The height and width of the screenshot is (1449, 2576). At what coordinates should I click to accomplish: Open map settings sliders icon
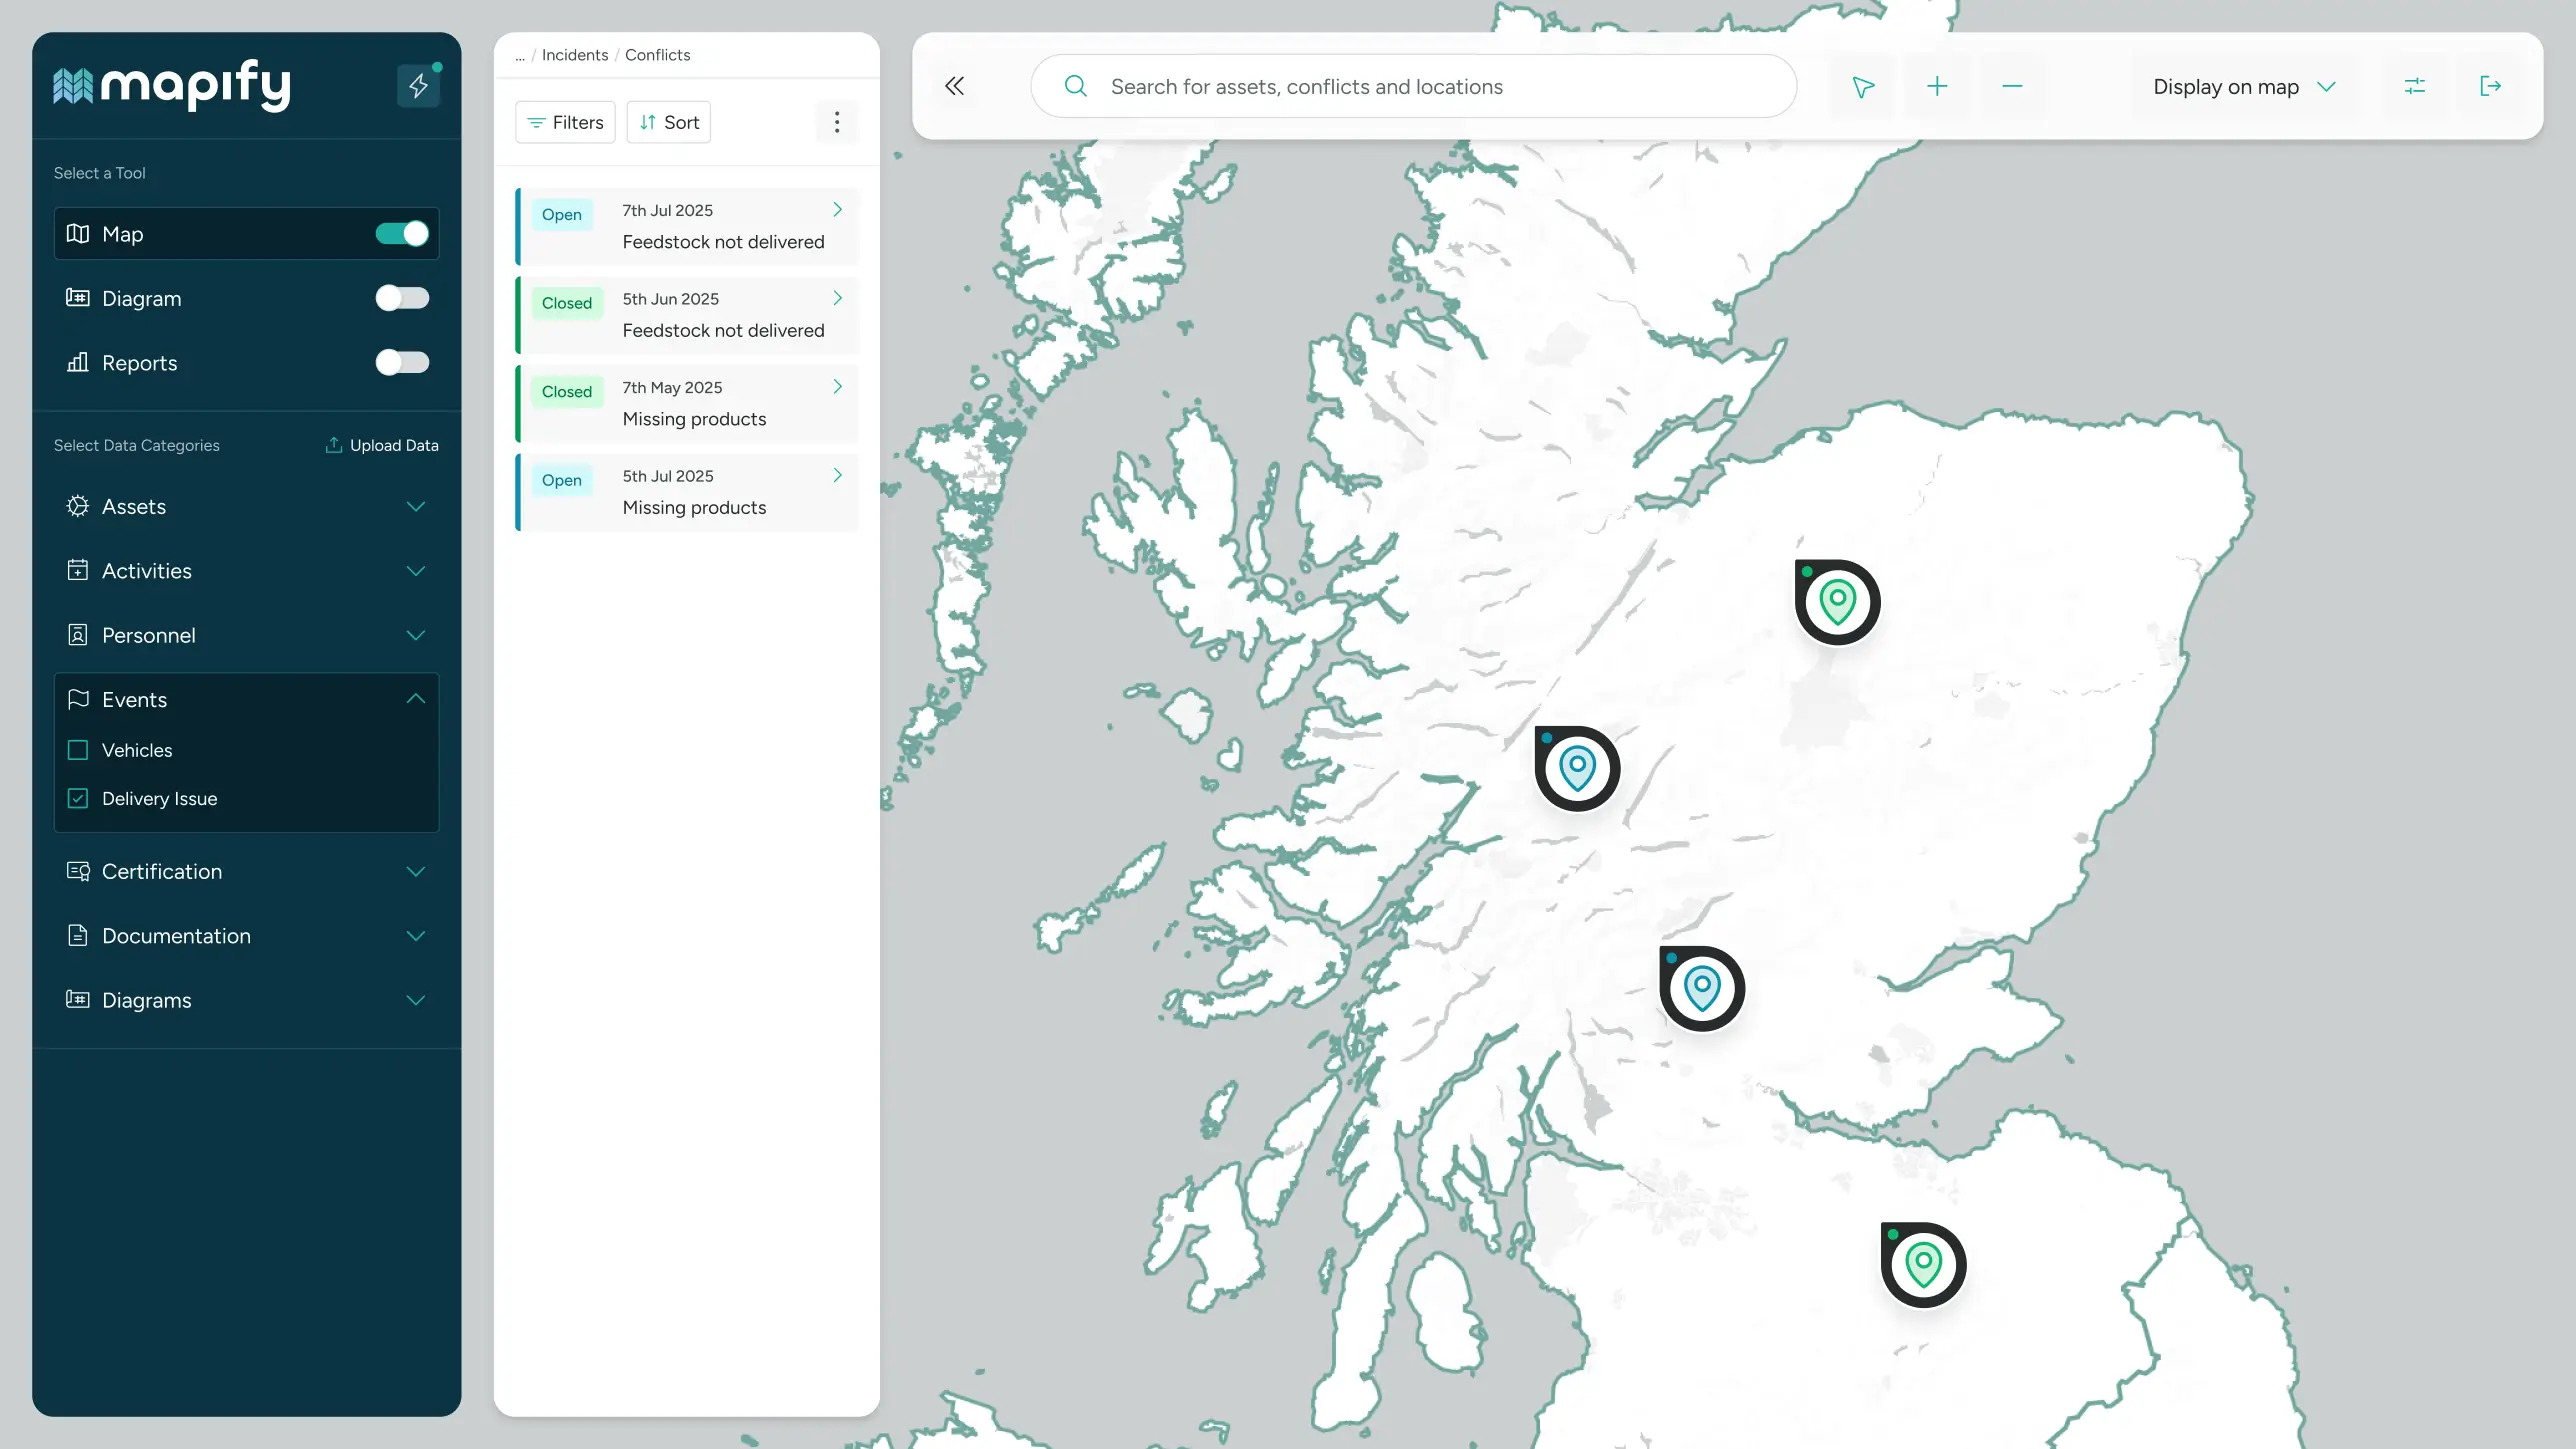[2415, 87]
